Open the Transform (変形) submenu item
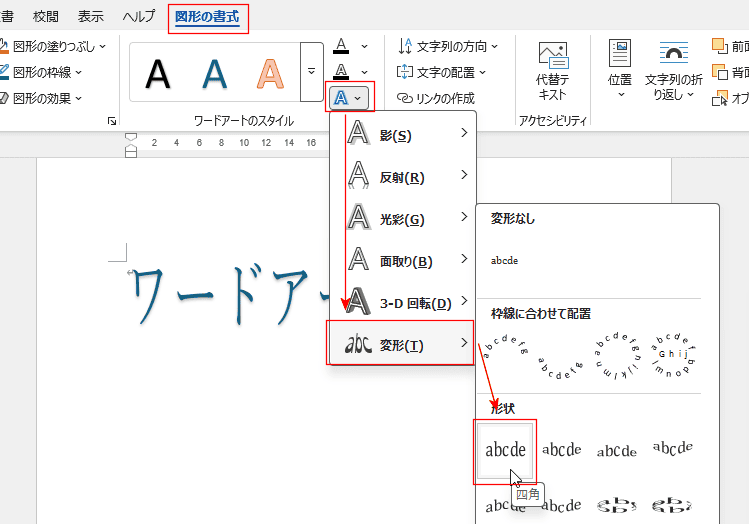The height and width of the screenshot is (524, 749). [402, 345]
